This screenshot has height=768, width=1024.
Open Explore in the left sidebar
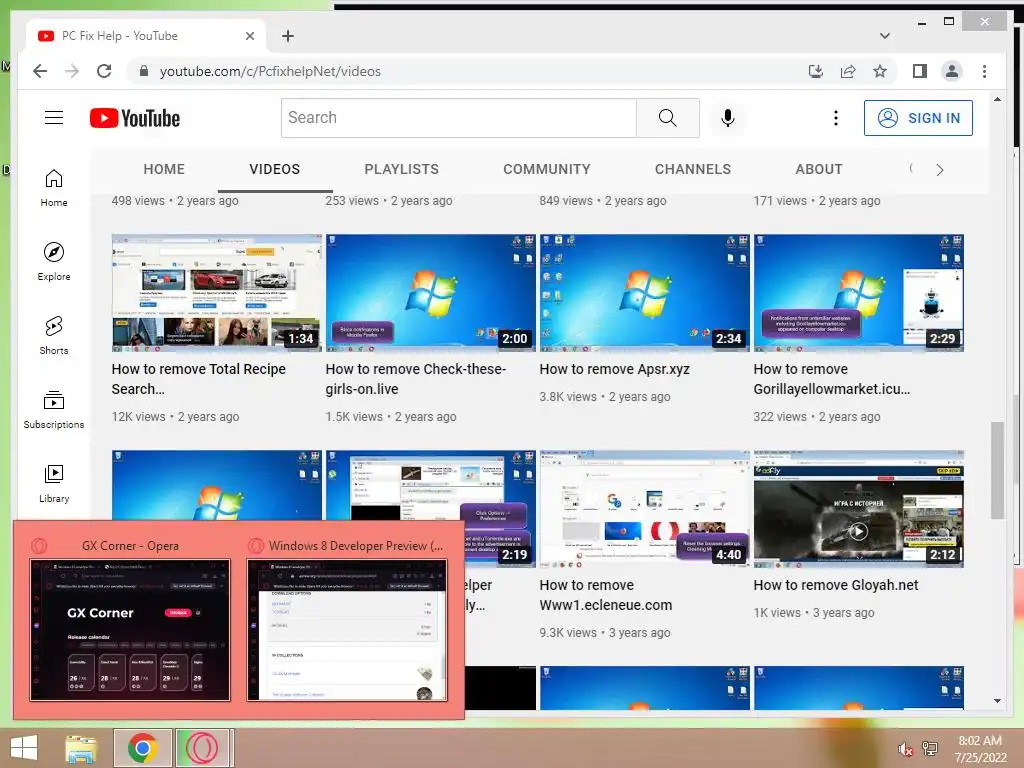[x=54, y=262]
